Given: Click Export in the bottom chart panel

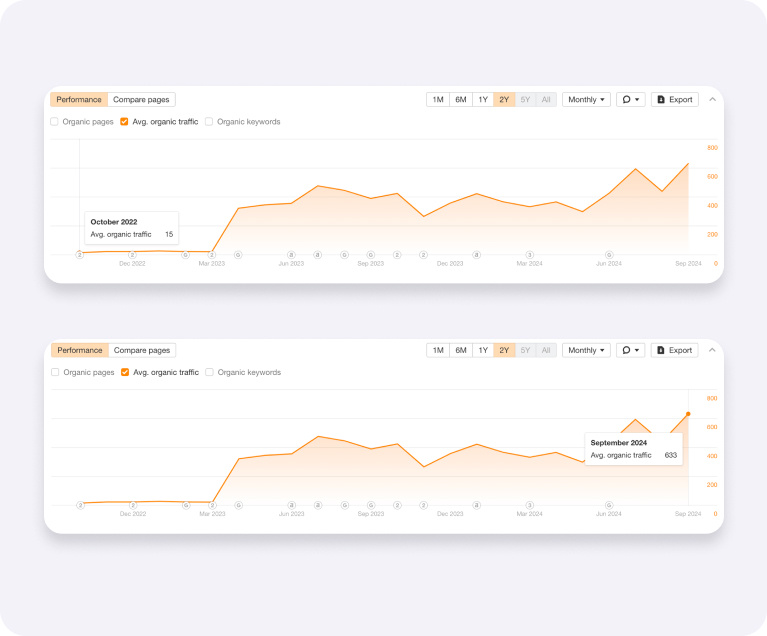Looking at the screenshot, I should pyautogui.click(x=675, y=350).
